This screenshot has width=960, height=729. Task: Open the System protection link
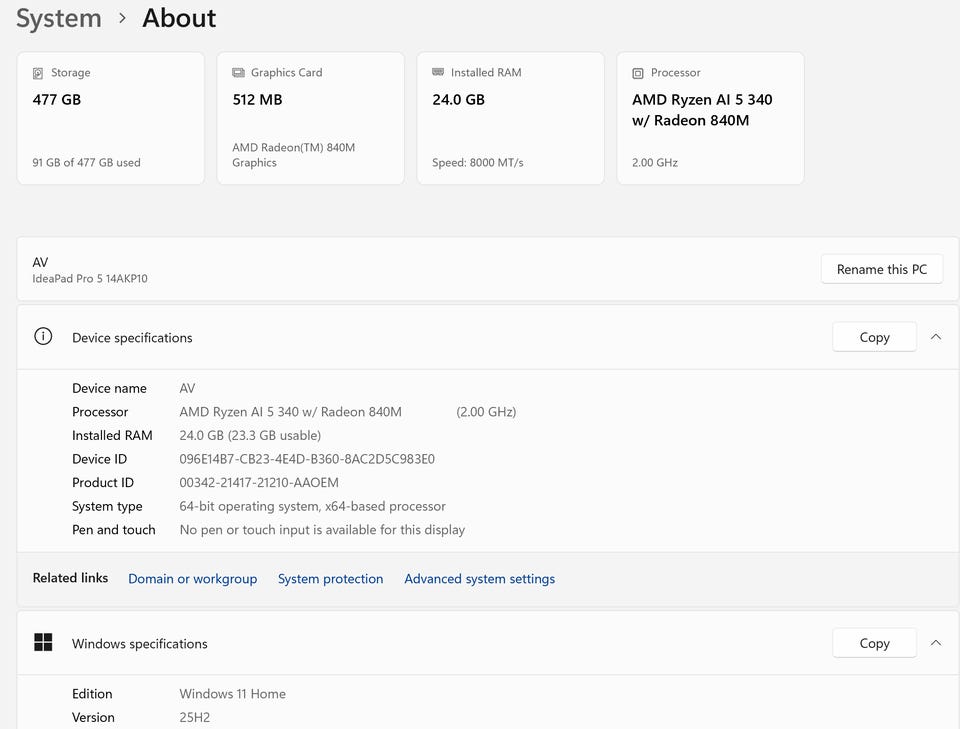pos(330,579)
